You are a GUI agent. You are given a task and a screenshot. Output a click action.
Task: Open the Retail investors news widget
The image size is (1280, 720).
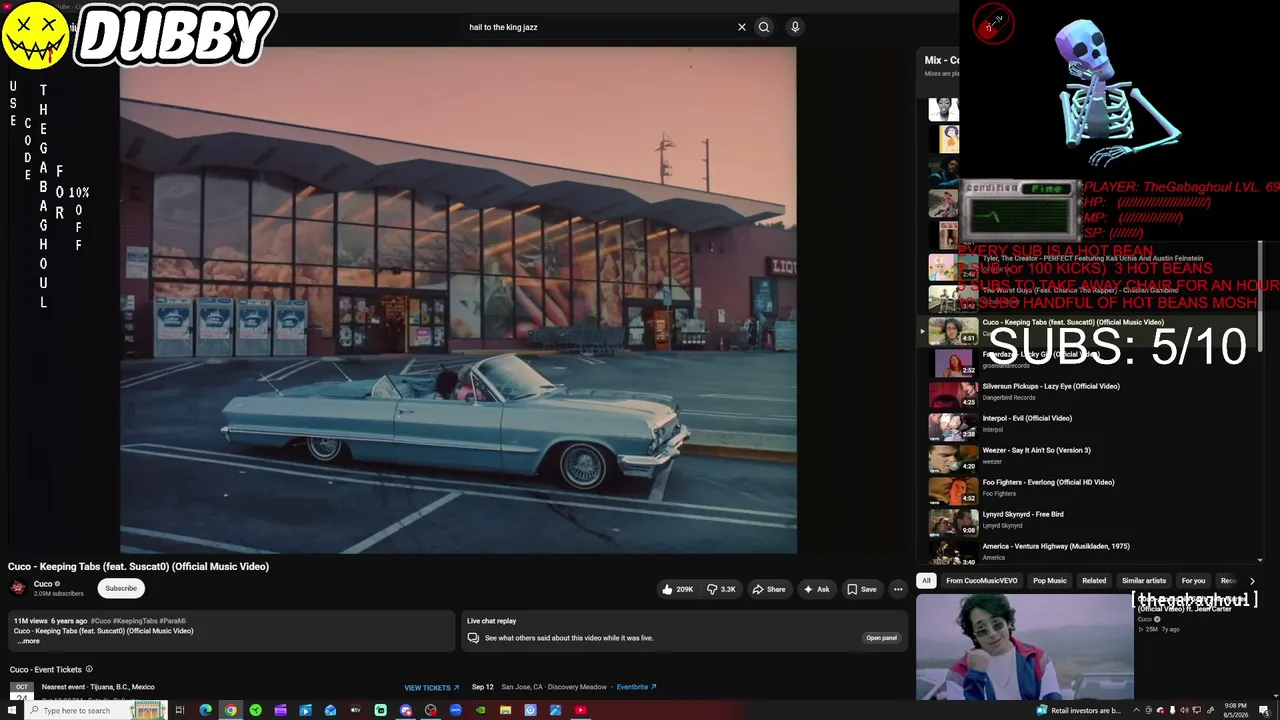[1078, 710]
